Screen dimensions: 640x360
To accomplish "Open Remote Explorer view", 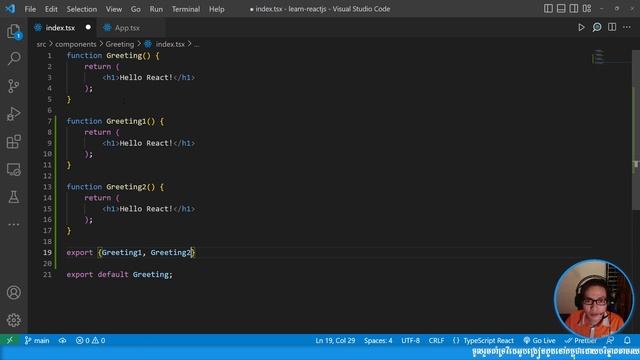I will (14, 169).
